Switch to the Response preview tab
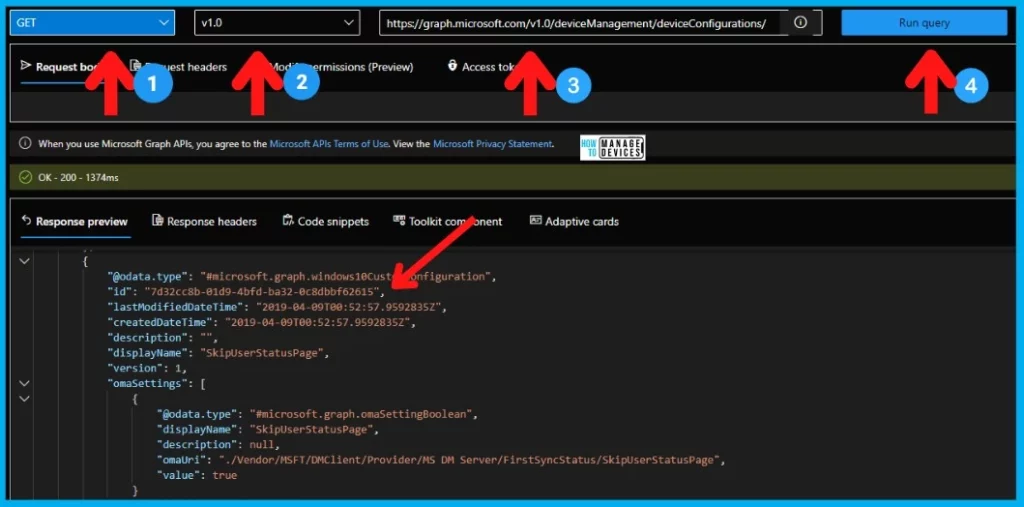 [x=75, y=221]
